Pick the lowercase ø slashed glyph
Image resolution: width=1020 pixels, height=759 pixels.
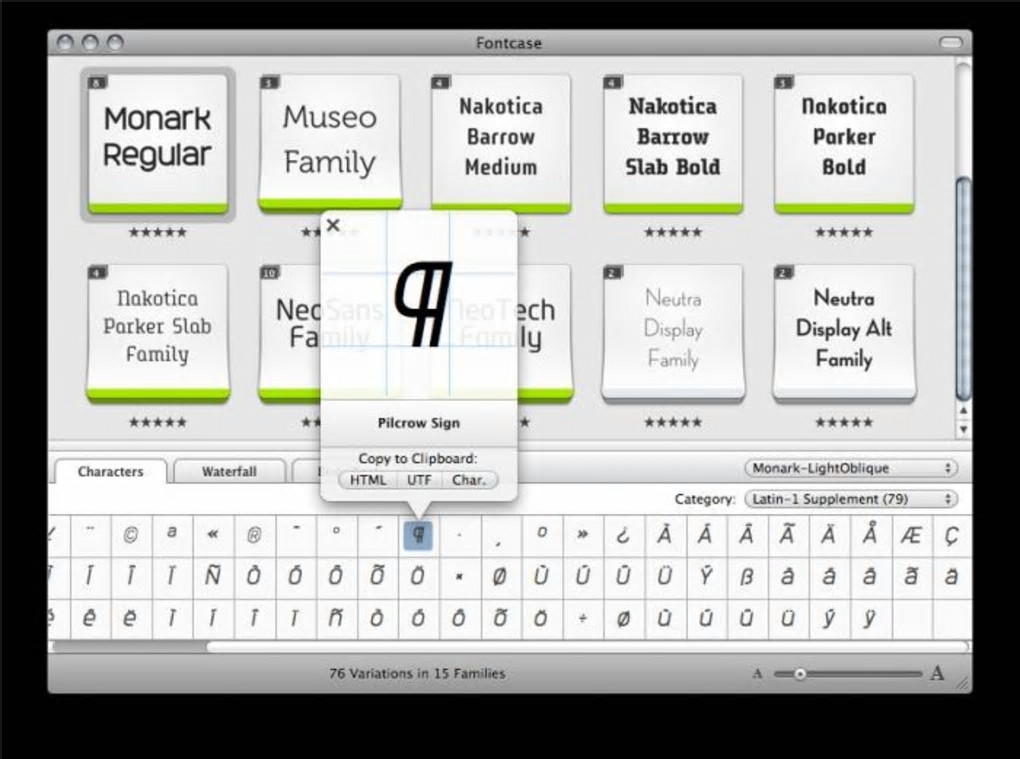pos(623,618)
